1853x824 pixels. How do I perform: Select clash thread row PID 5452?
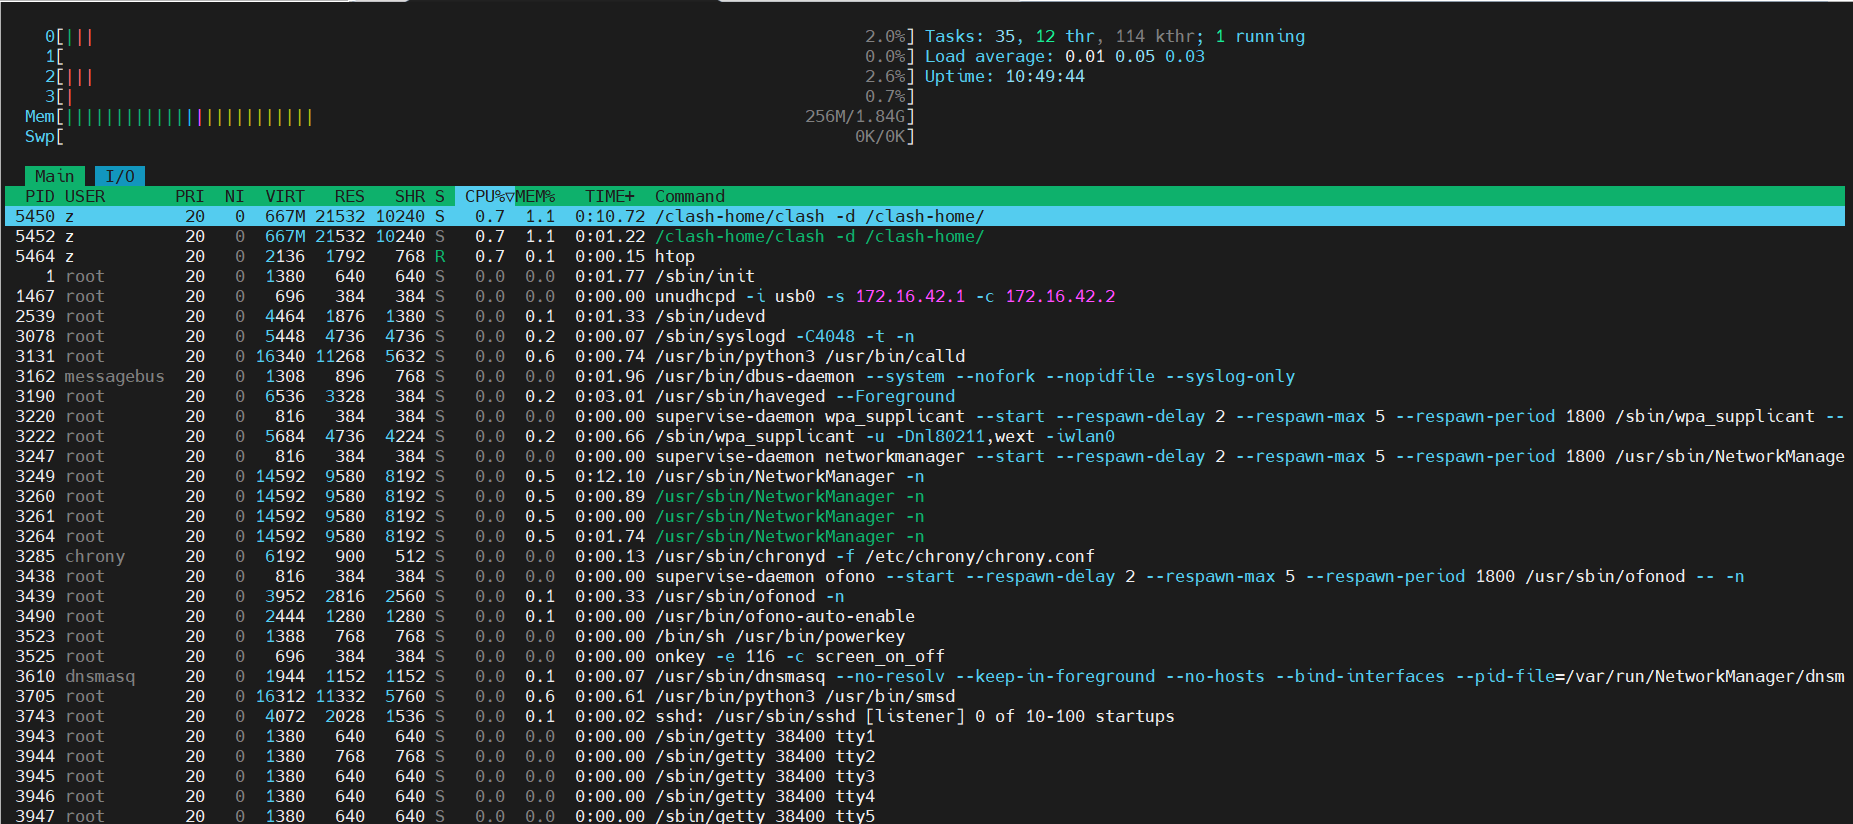[x=925, y=236]
